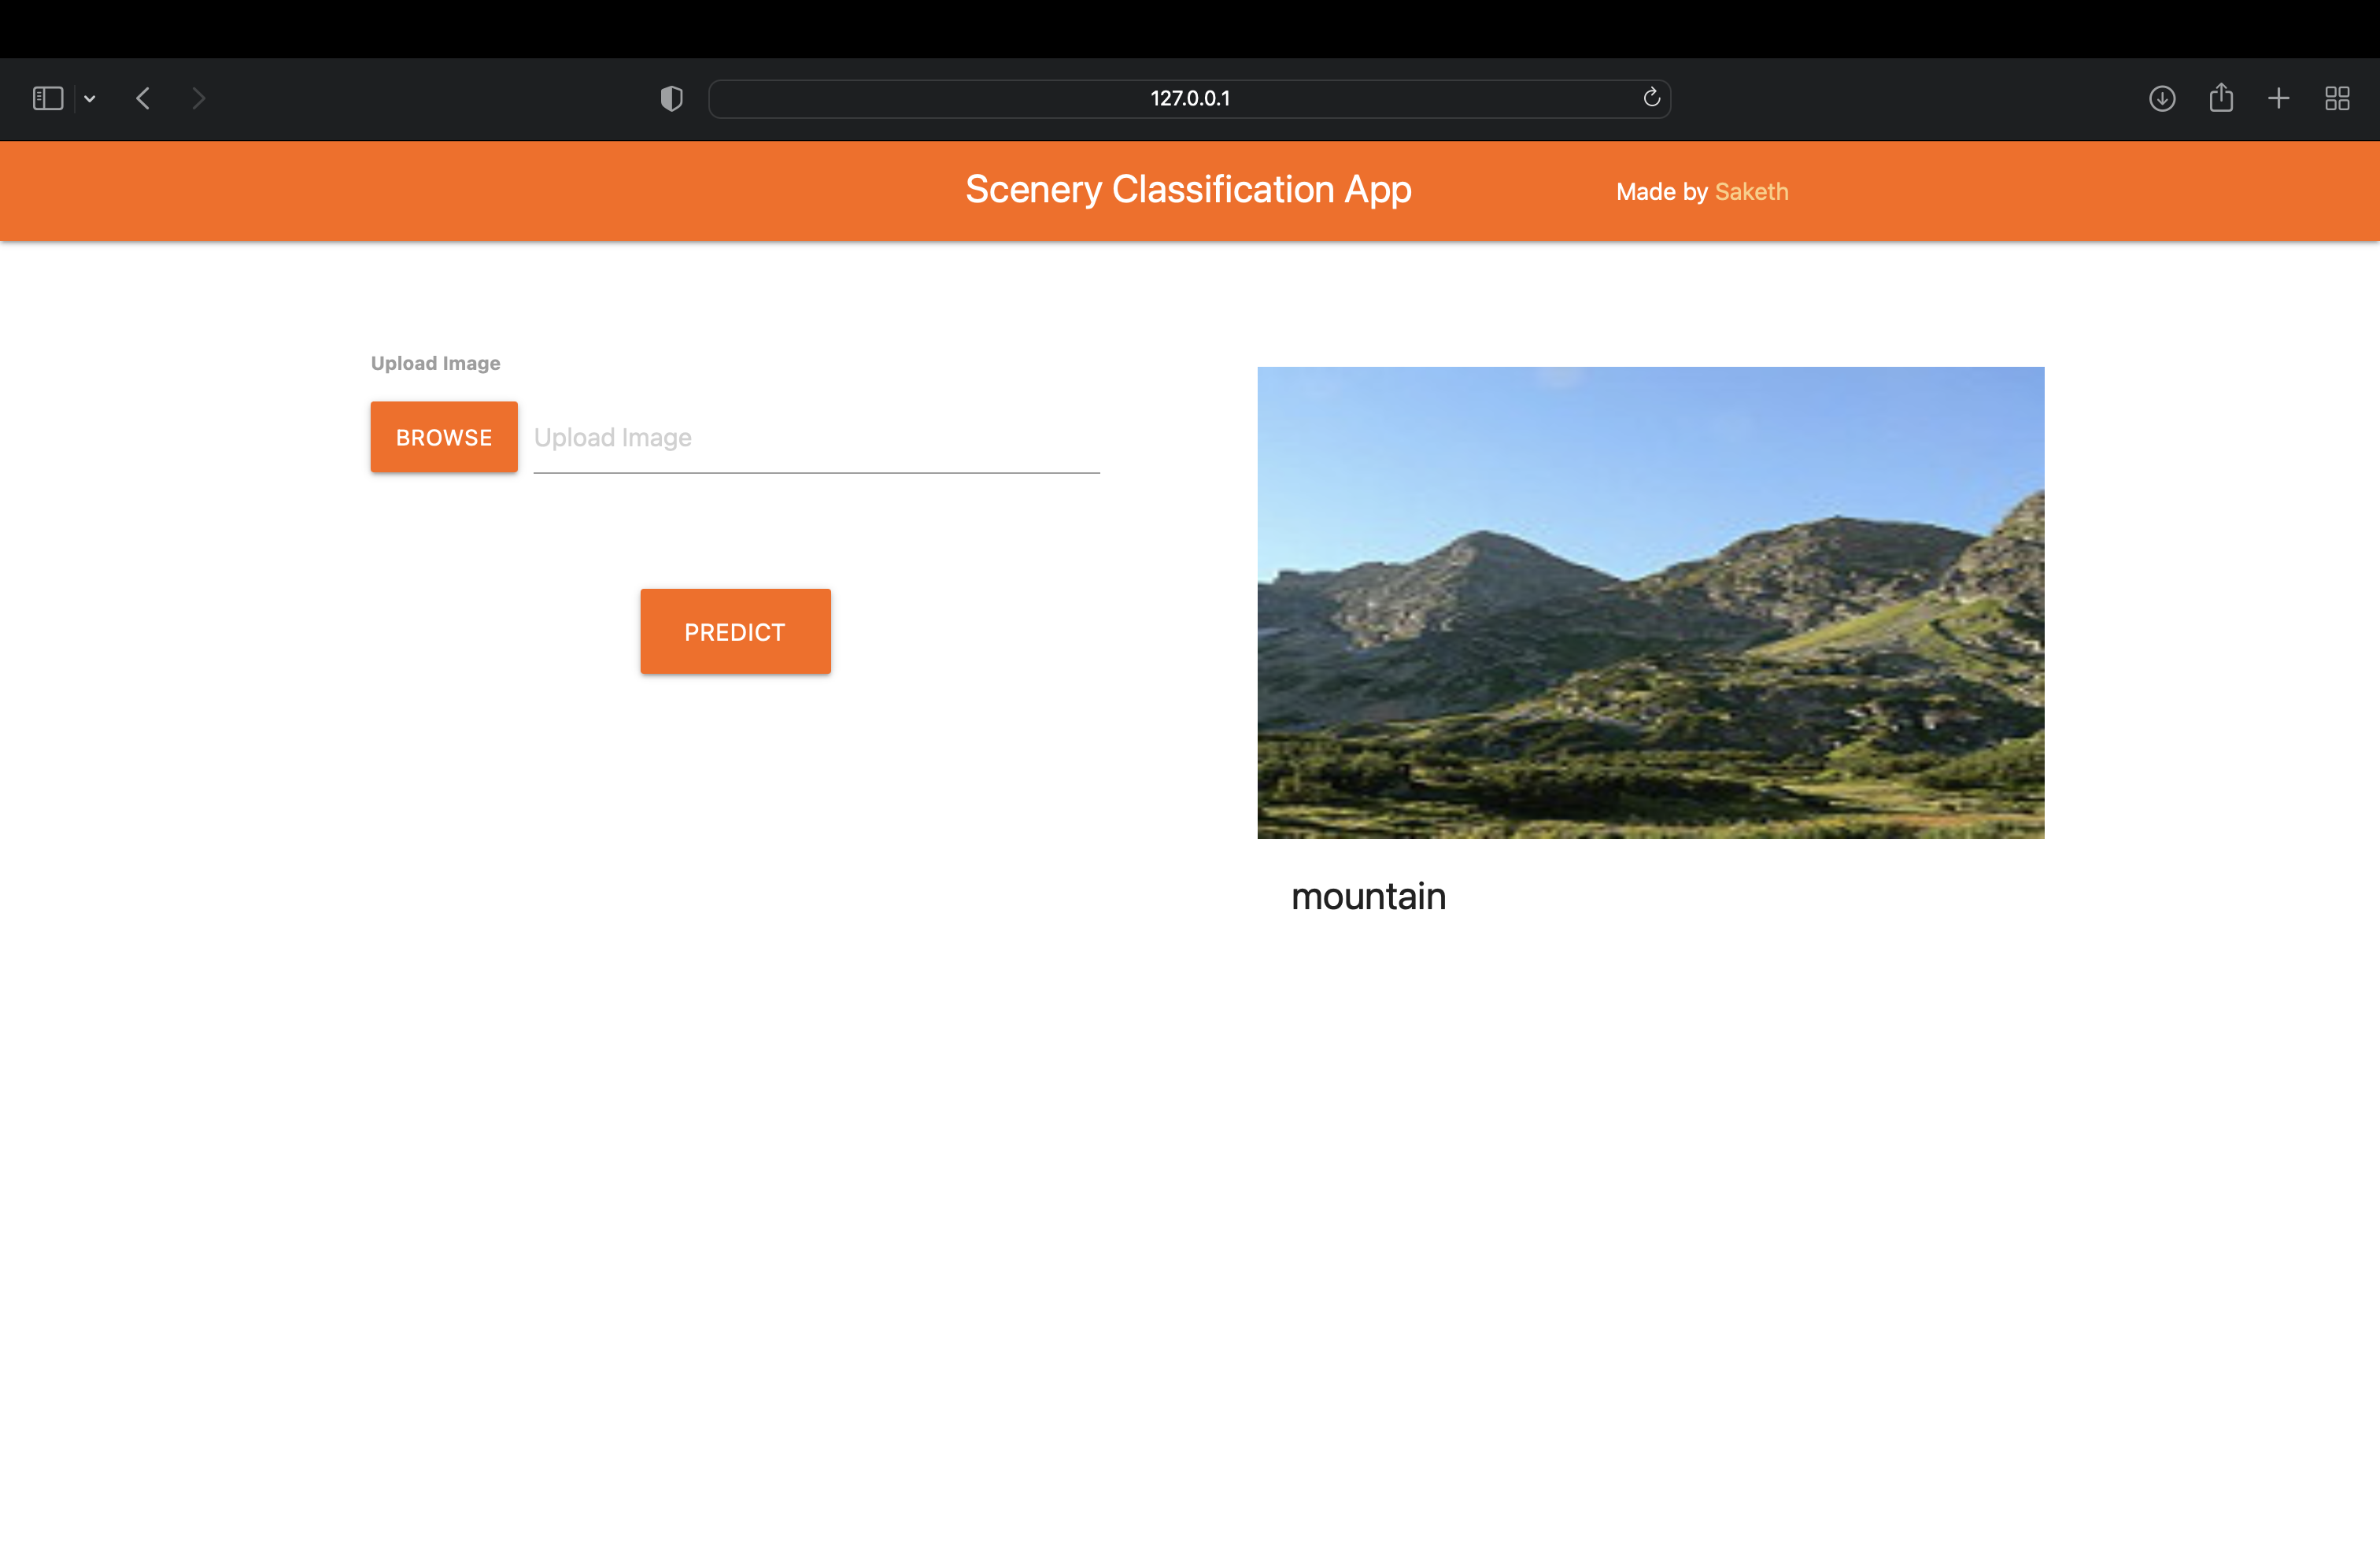Toggle the Safari sidebar icon
The width and height of the screenshot is (2380, 1546).
point(48,98)
